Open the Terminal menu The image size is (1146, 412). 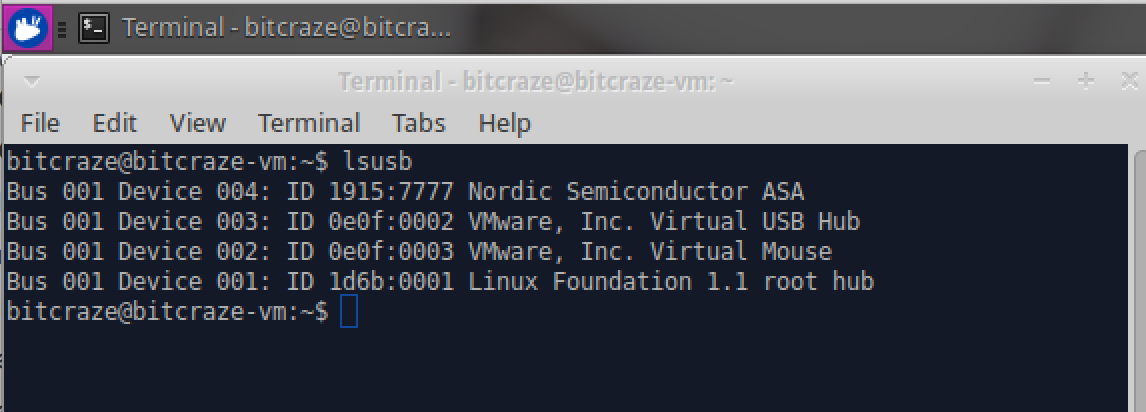tap(308, 123)
